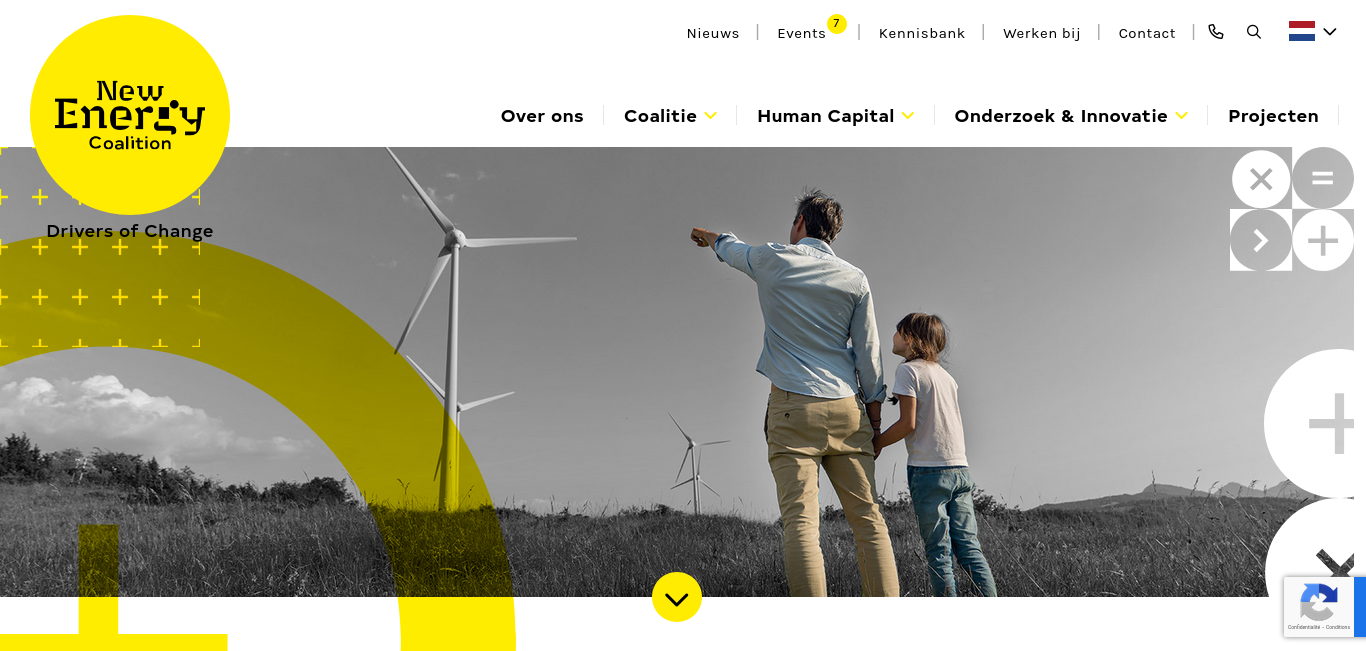Image resolution: width=1366 pixels, height=651 pixels.
Task: Click the white X circle on the banner
Action: tap(1261, 179)
